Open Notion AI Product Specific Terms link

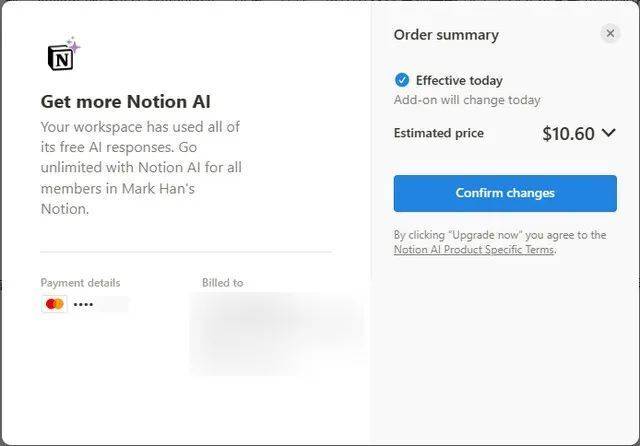tap(473, 250)
